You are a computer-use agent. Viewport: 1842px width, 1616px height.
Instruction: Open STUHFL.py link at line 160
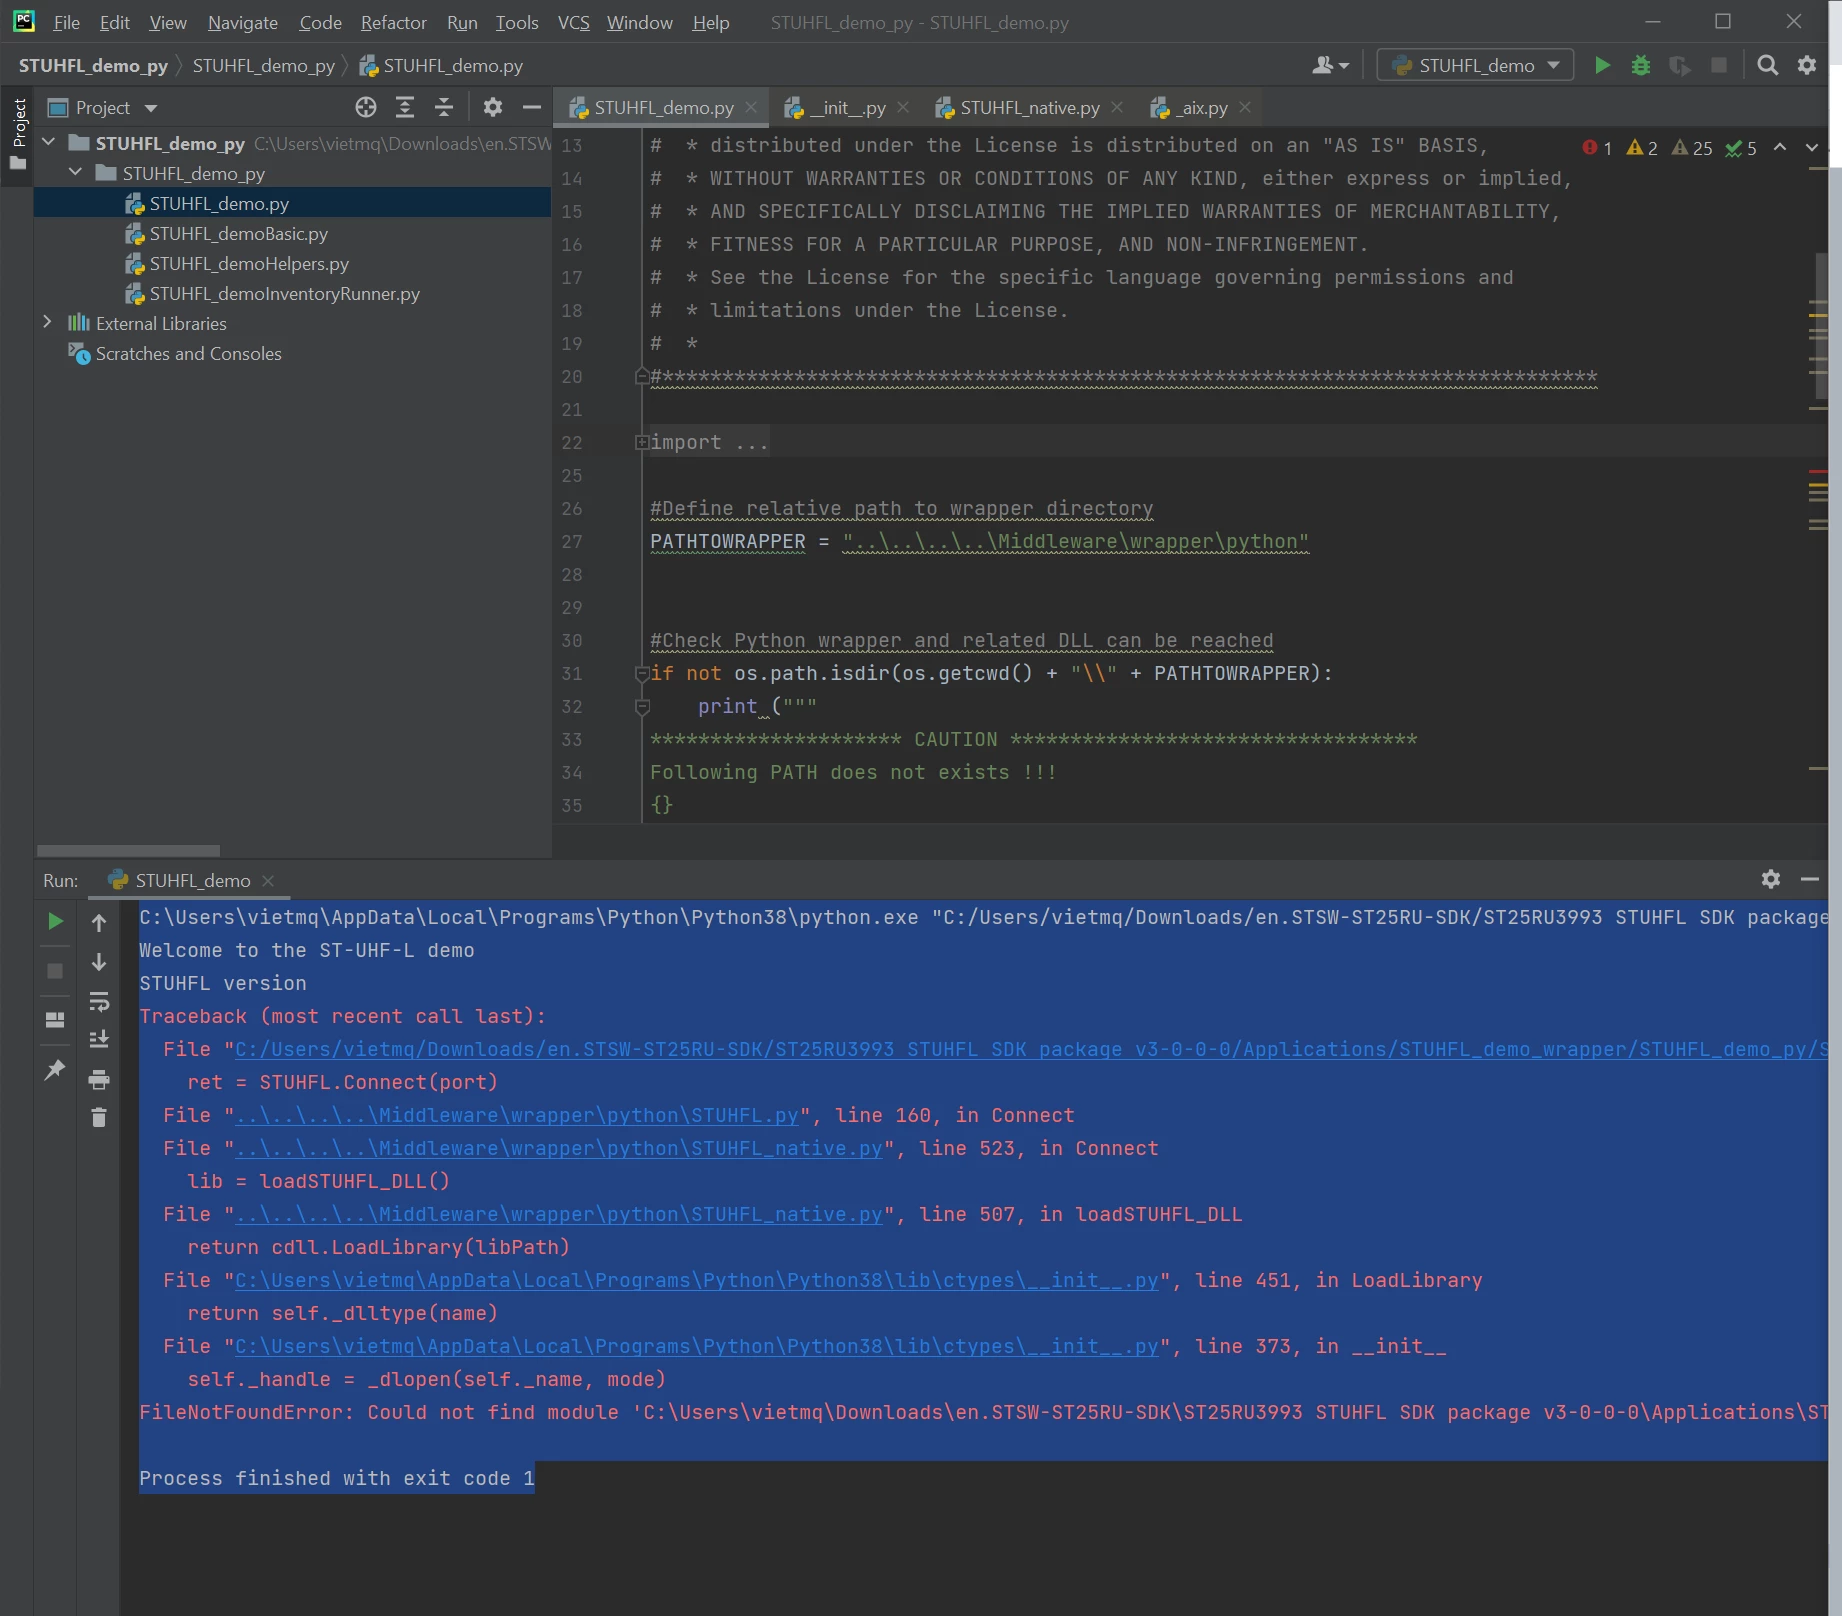click(517, 1115)
